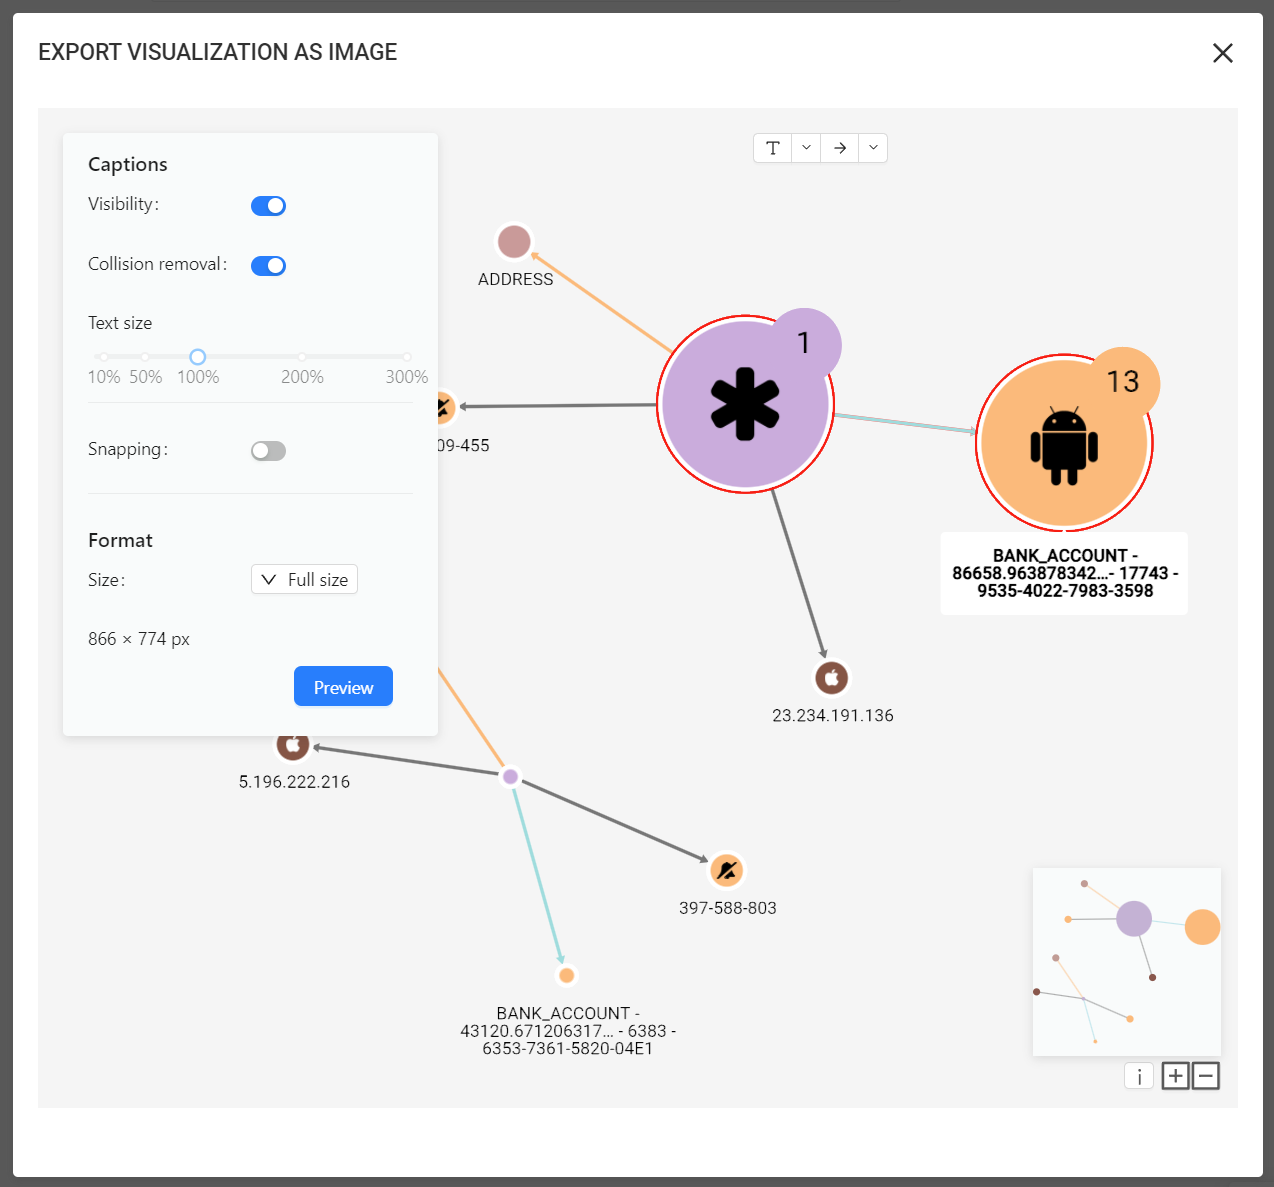
Task: Disable the Collision removal switch
Action: pyautogui.click(x=268, y=266)
